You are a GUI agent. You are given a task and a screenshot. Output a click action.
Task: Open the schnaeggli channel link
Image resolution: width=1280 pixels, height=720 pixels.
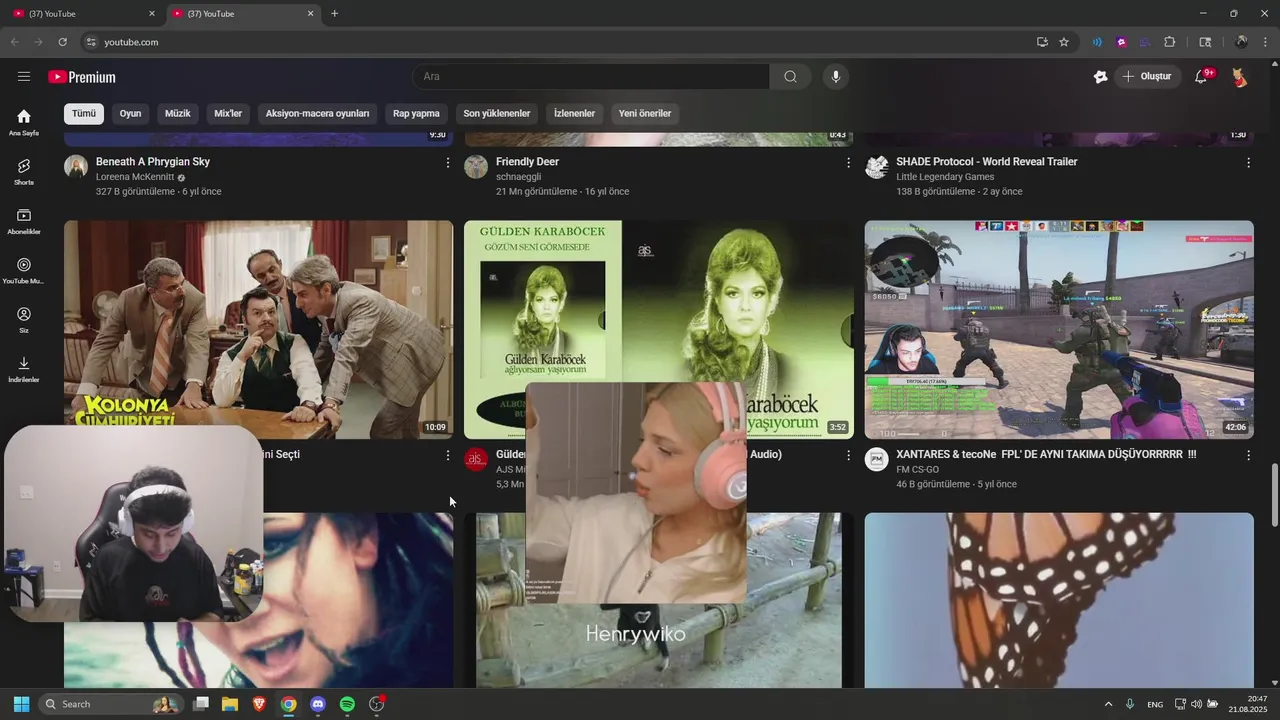pos(519,177)
